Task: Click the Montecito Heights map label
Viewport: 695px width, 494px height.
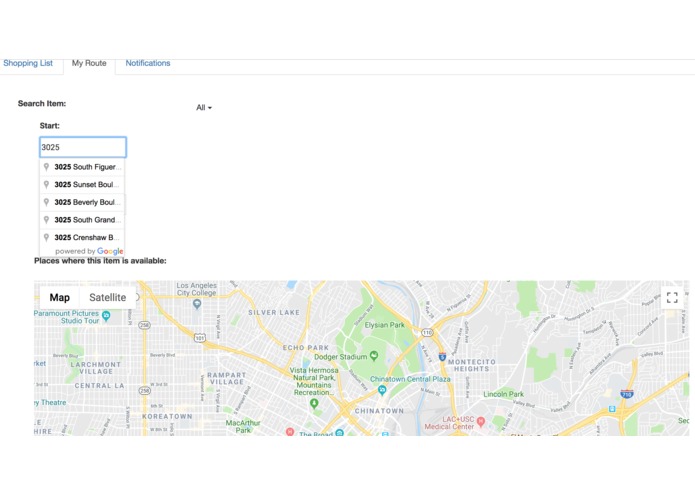Action: point(472,365)
